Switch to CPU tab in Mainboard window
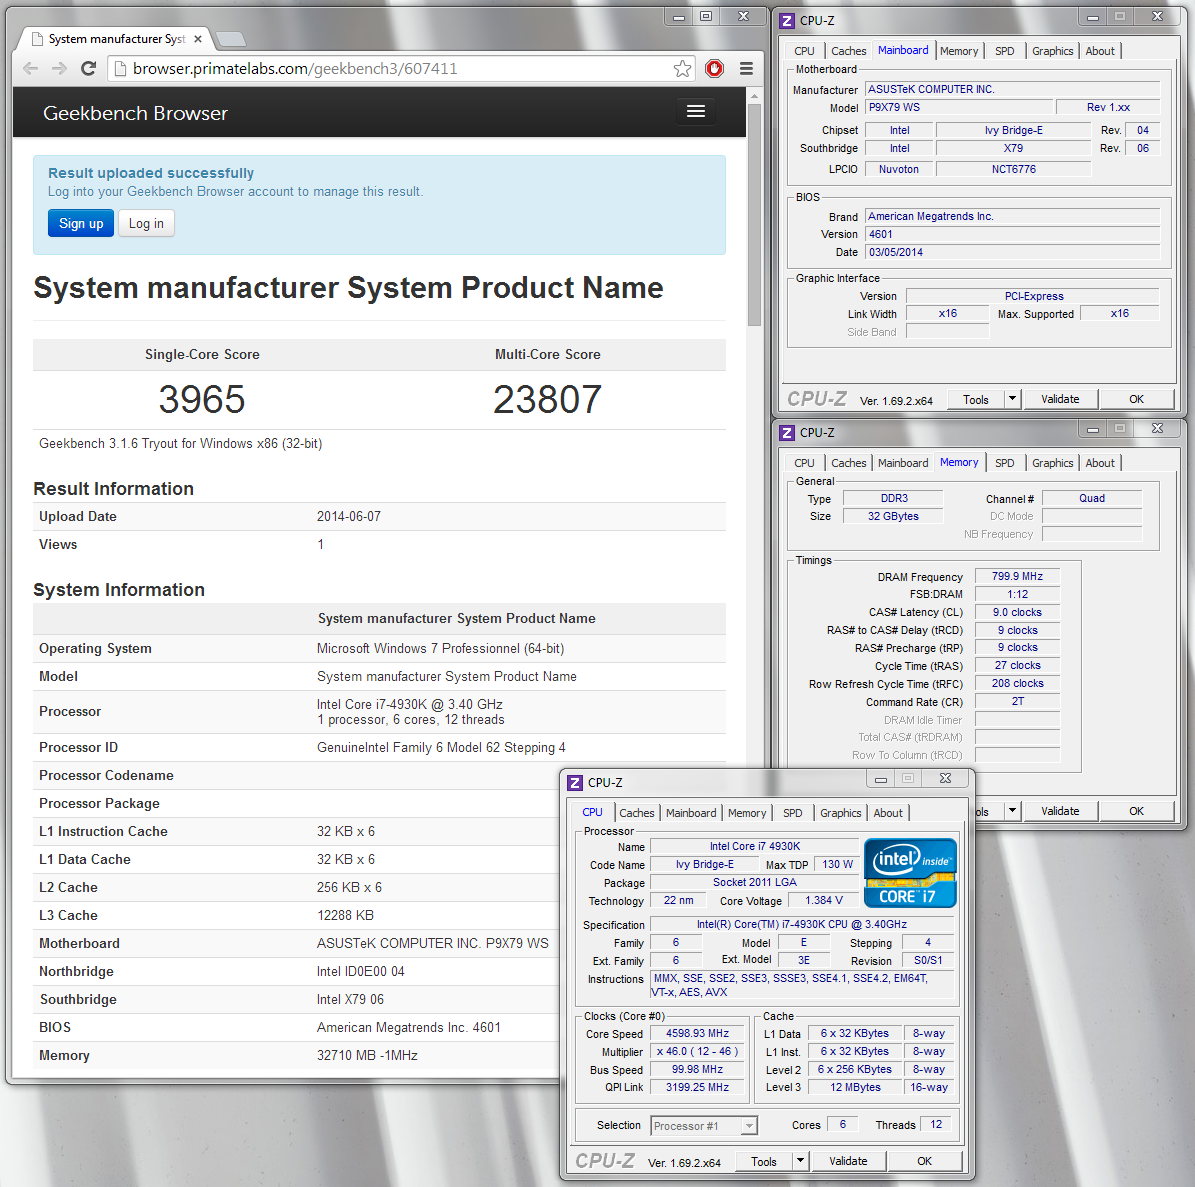This screenshot has width=1195, height=1187. tap(804, 51)
